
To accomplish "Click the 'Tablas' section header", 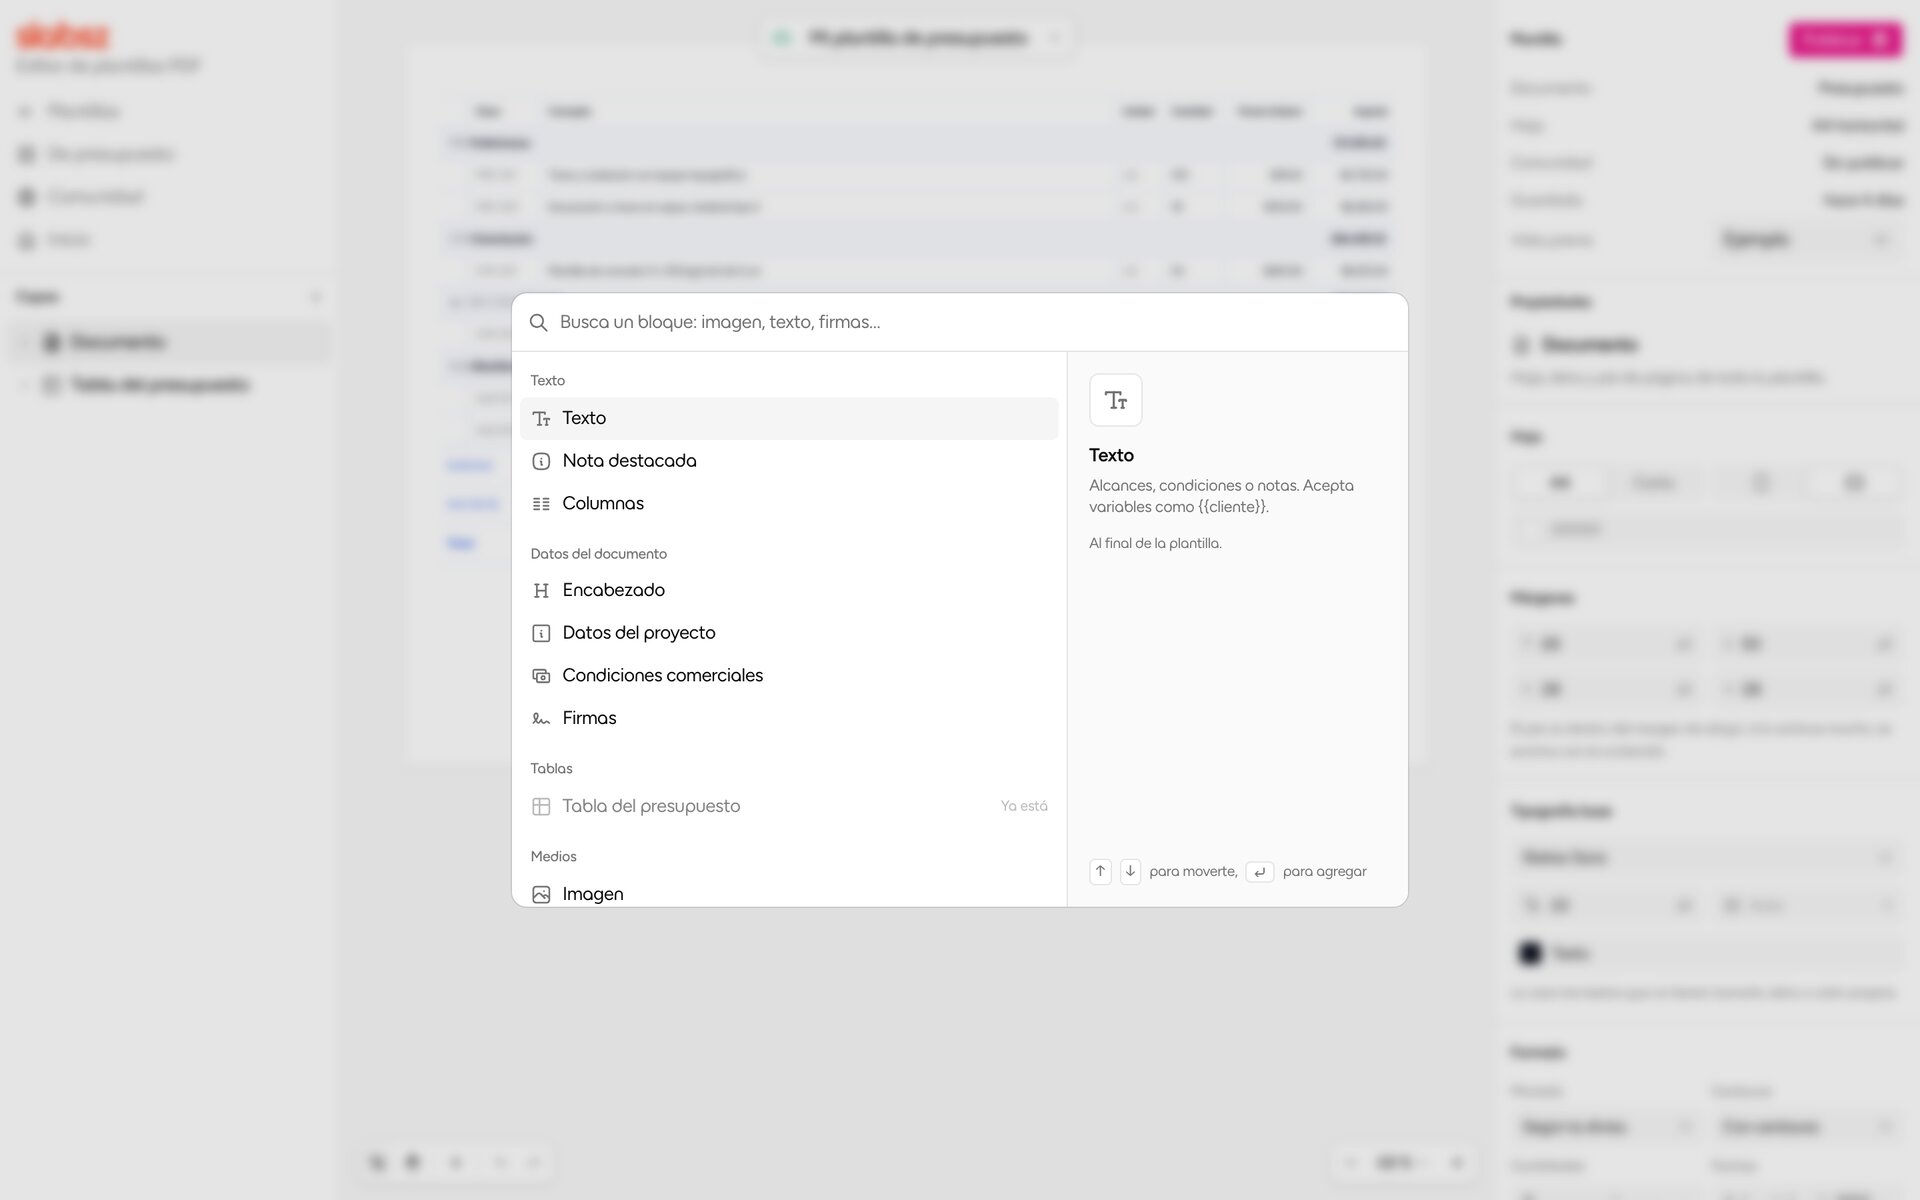I will [551, 768].
